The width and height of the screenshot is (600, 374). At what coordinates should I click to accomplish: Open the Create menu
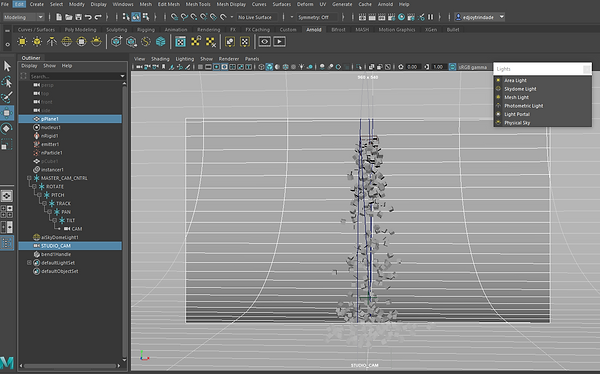tap(37, 4)
